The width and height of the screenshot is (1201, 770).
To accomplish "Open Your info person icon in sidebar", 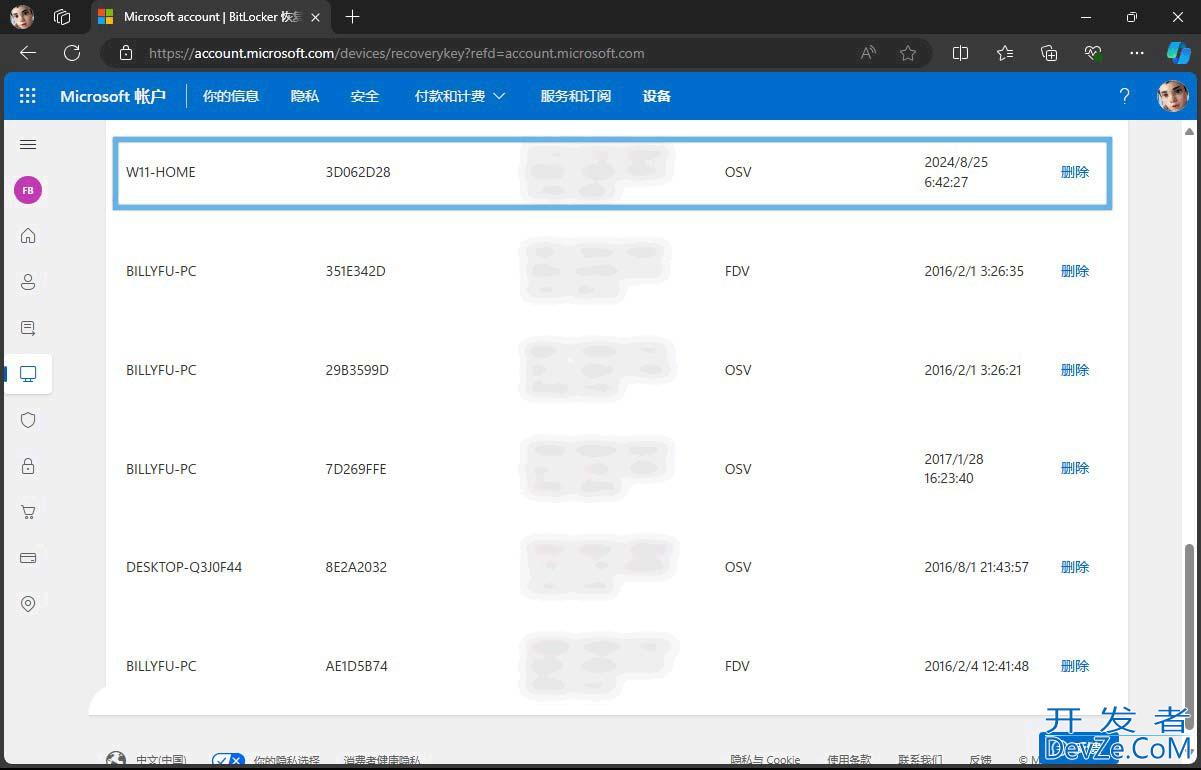I will pos(28,282).
